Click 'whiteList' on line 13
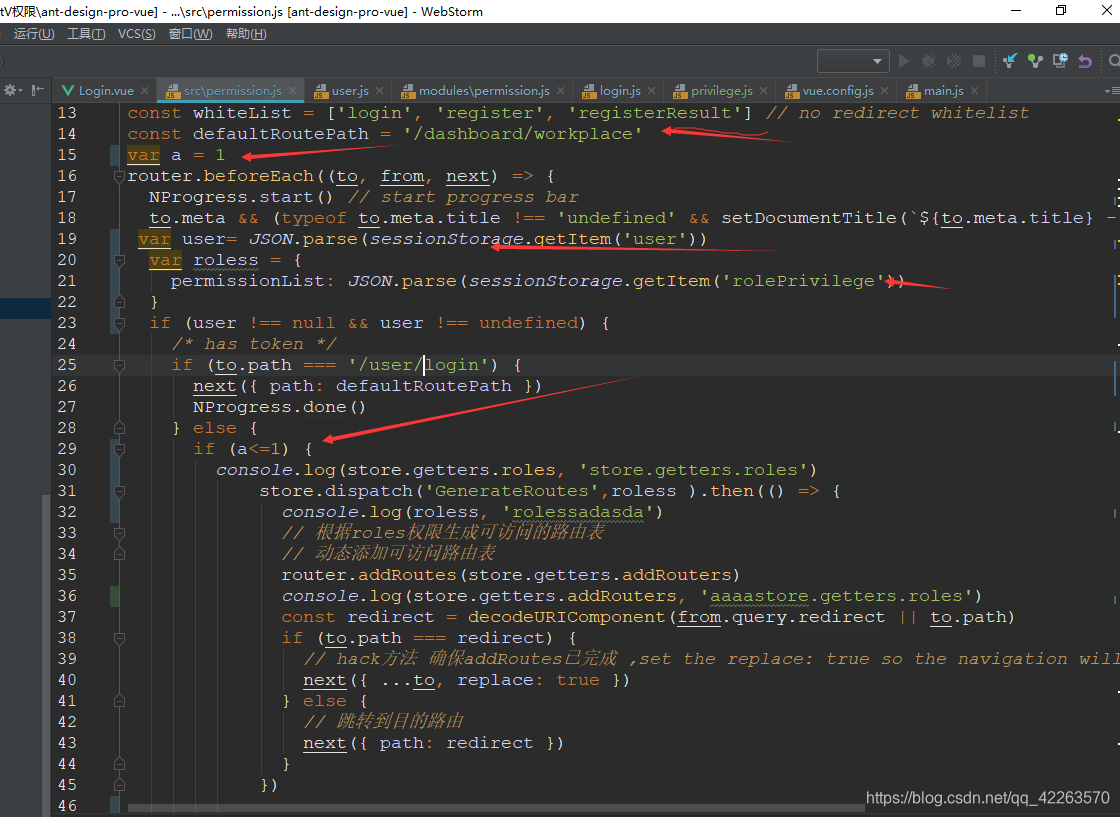 point(242,113)
